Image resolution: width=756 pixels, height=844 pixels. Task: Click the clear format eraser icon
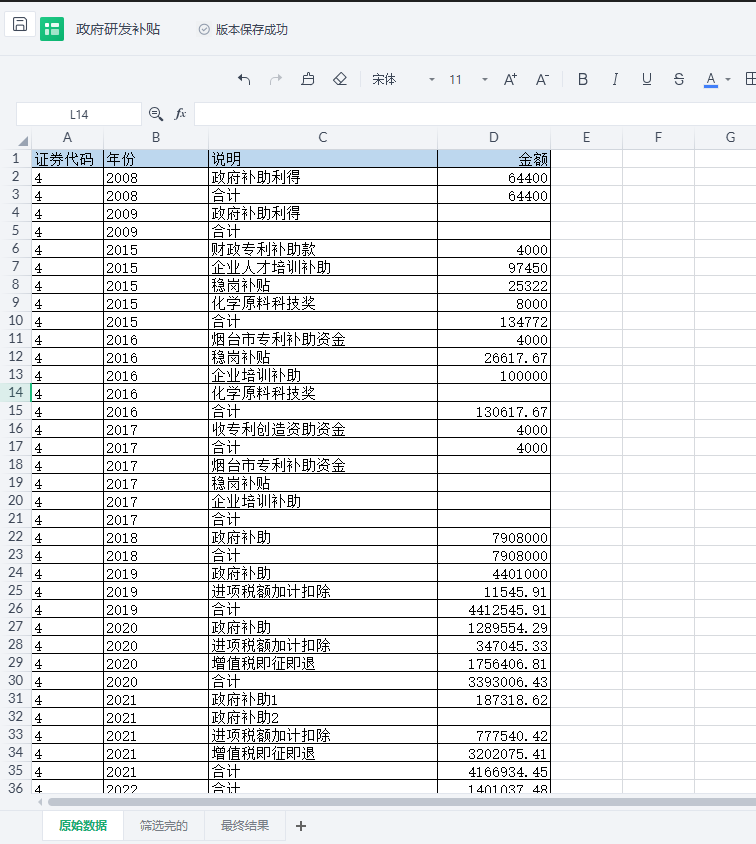click(340, 80)
